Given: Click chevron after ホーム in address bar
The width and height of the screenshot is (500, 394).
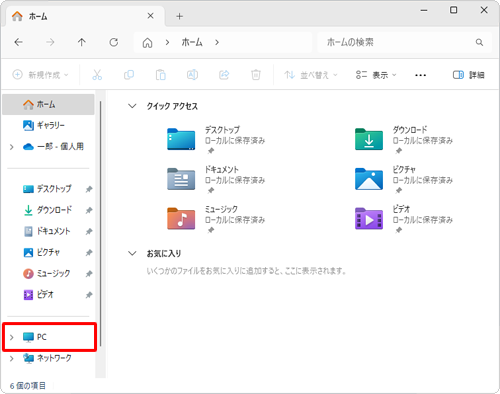Looking at the screenshot, I should [x=217, y=42].
